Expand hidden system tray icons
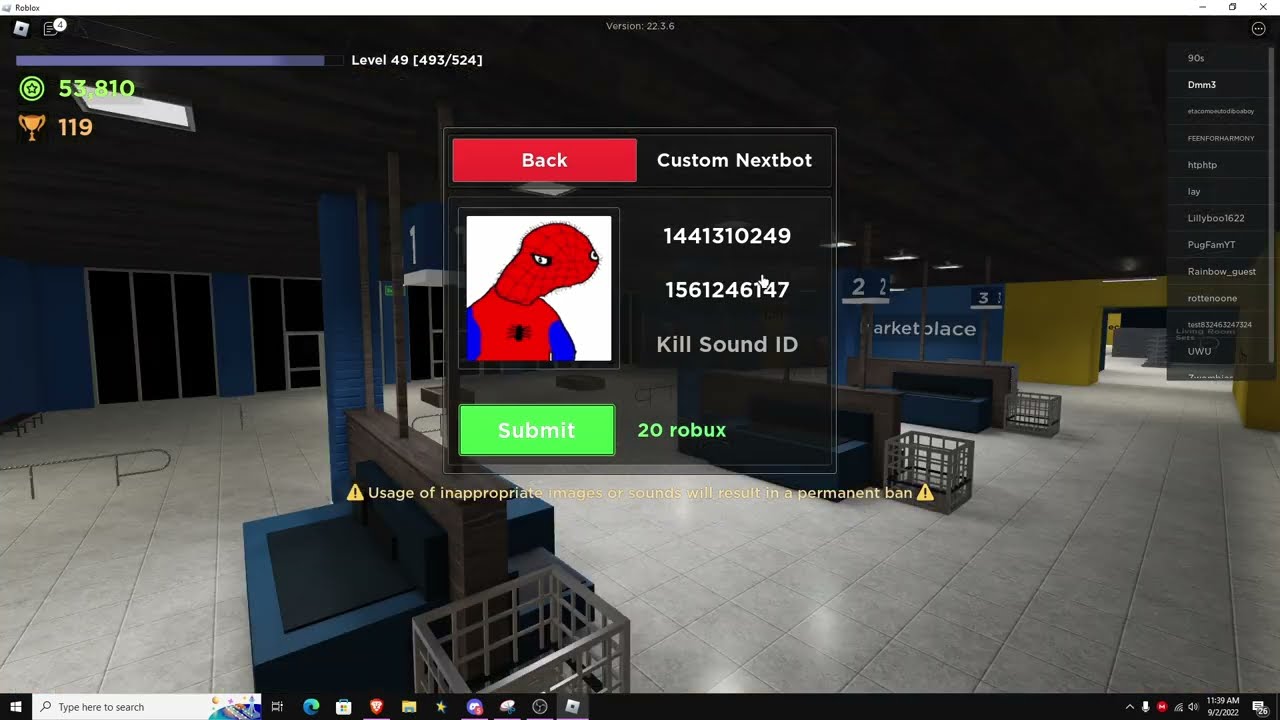The height and width of the screenshot is (720, 1280). click(x=1130, y=707)
